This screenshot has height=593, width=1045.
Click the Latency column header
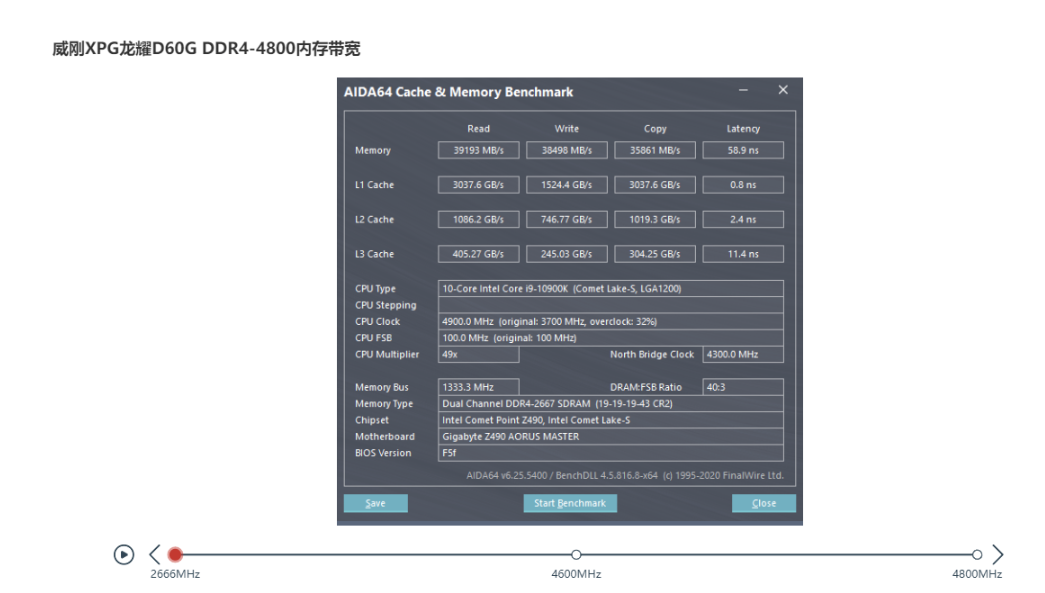pos(743,129)
